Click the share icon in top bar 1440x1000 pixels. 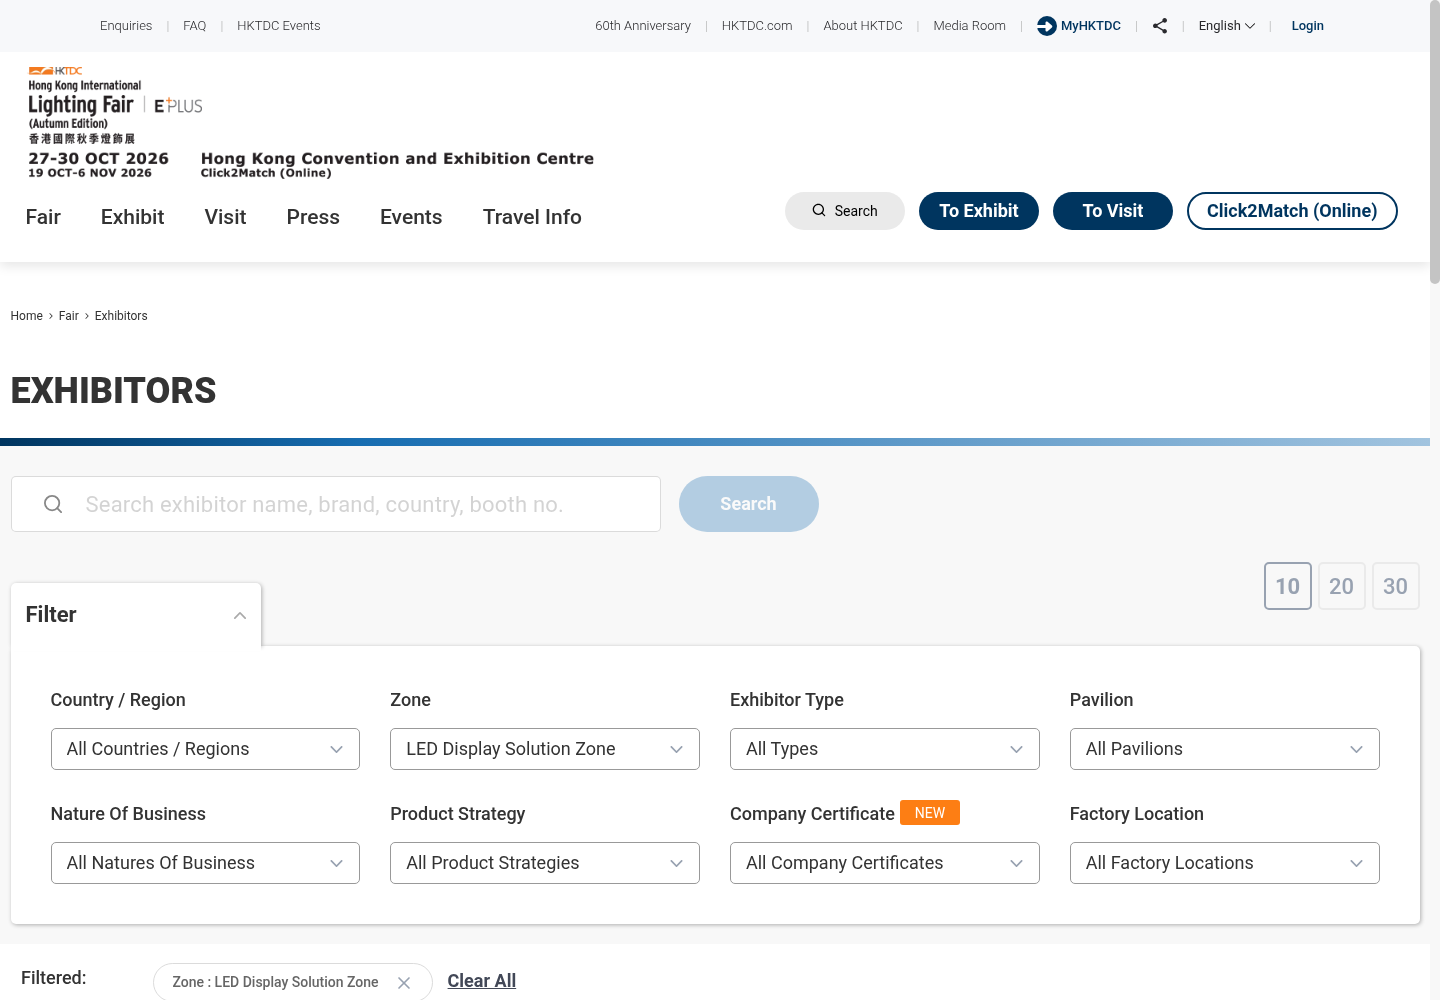[x=1160, y=26]
